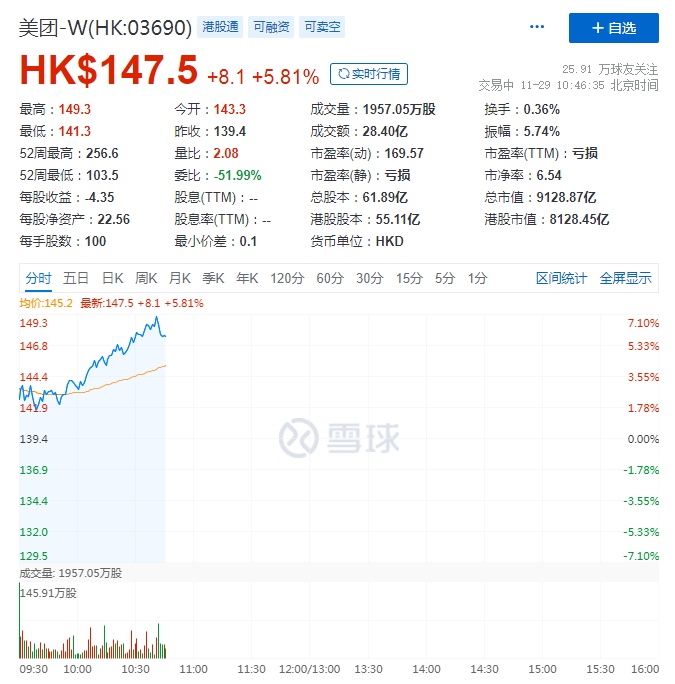Click the 量比 2.08 value
This screenshot has height=684, width=675.
tap(226, 154)
